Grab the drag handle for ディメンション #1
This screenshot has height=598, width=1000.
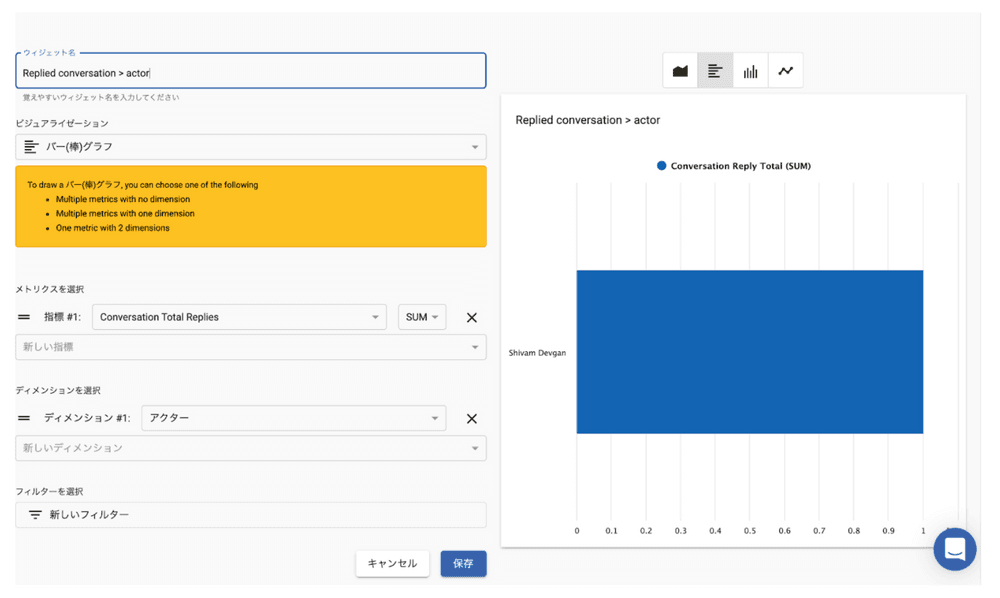pyautogui.click(x=24, y=419)
